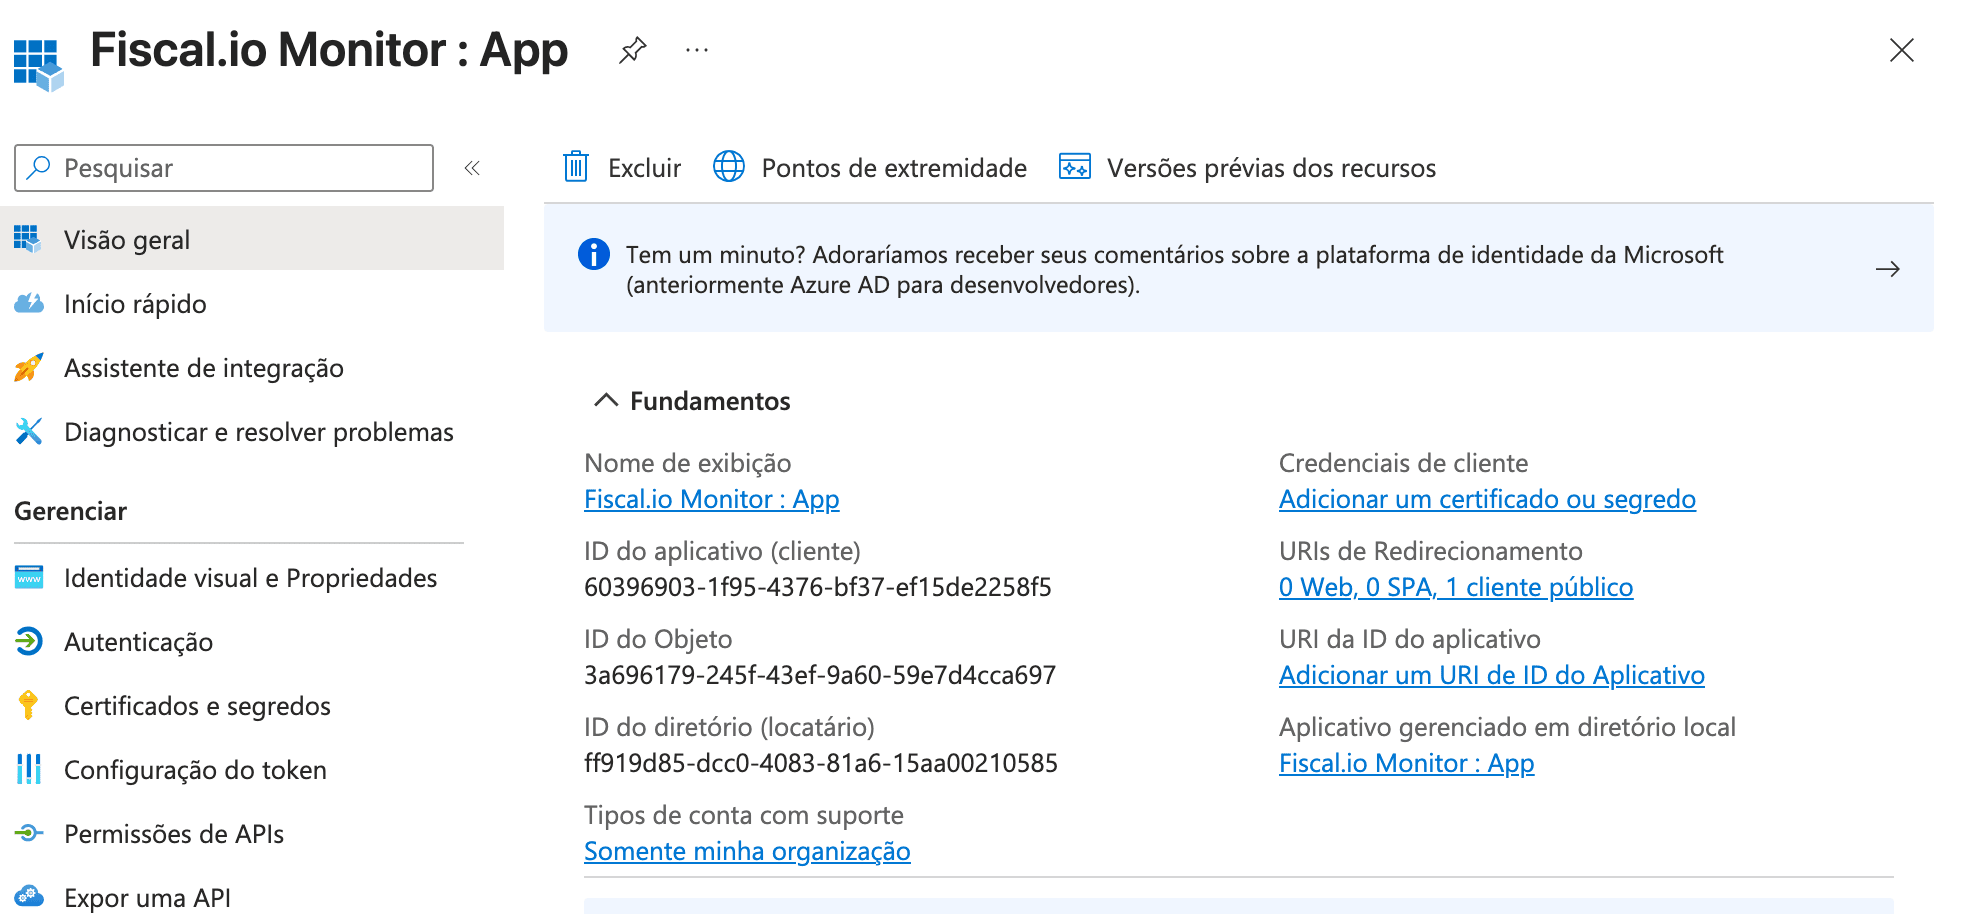Image resolution: width=1972 pixels, height=914 pixels.
Task: Click the Pontos de extremidade globe icon
Action: (729, 167)
